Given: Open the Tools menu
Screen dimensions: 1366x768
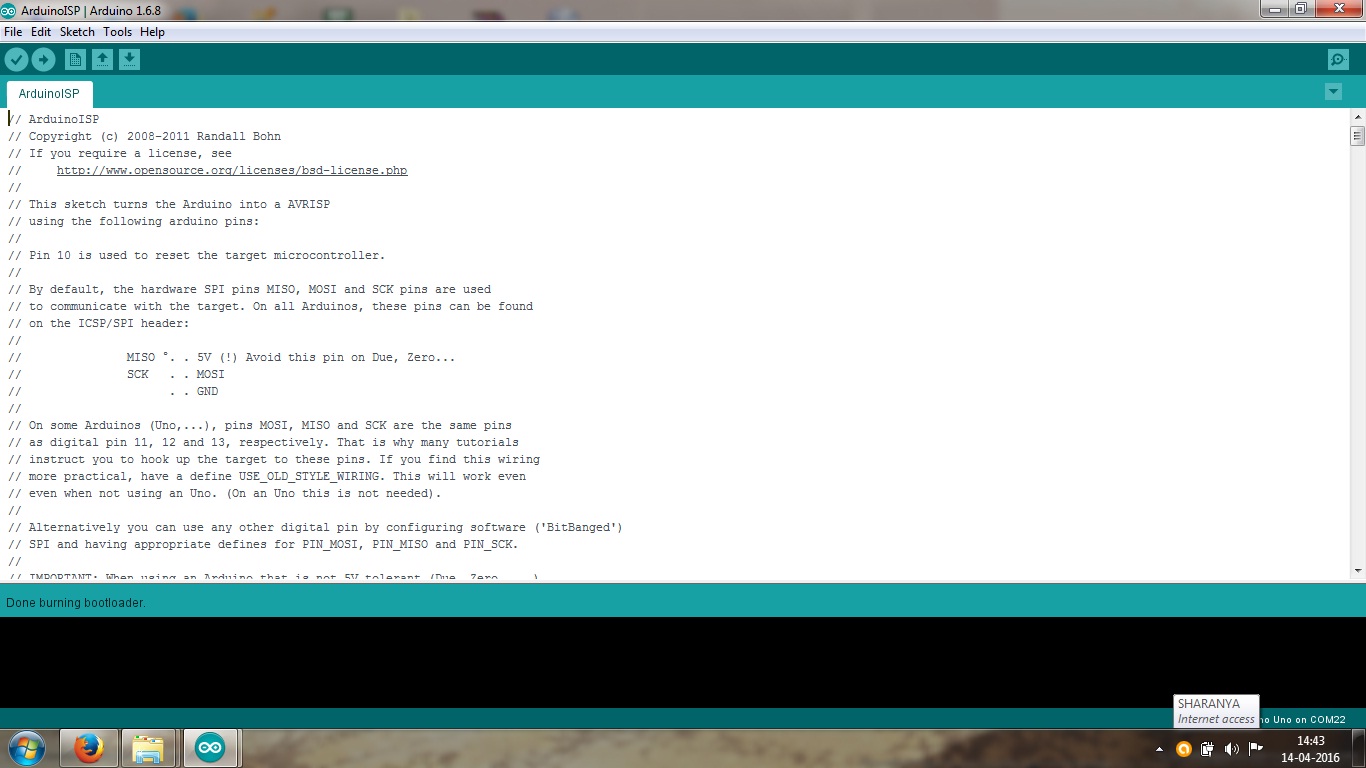Looking at the screenshot, I should point(117,32).
